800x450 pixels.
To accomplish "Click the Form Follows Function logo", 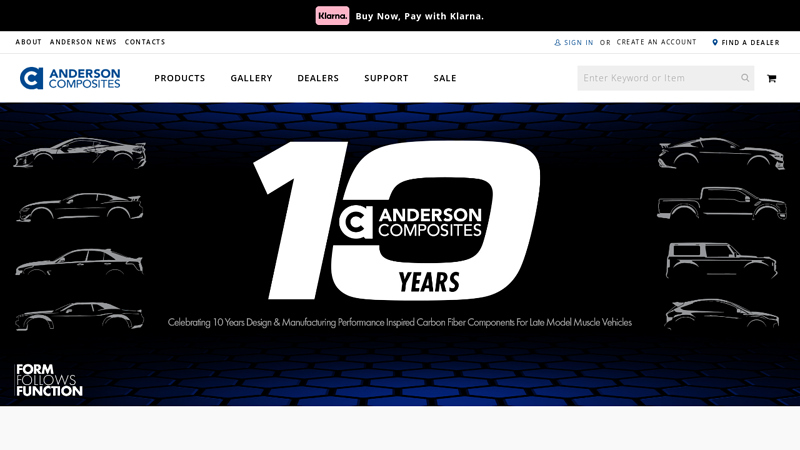I will click(49, 380).
